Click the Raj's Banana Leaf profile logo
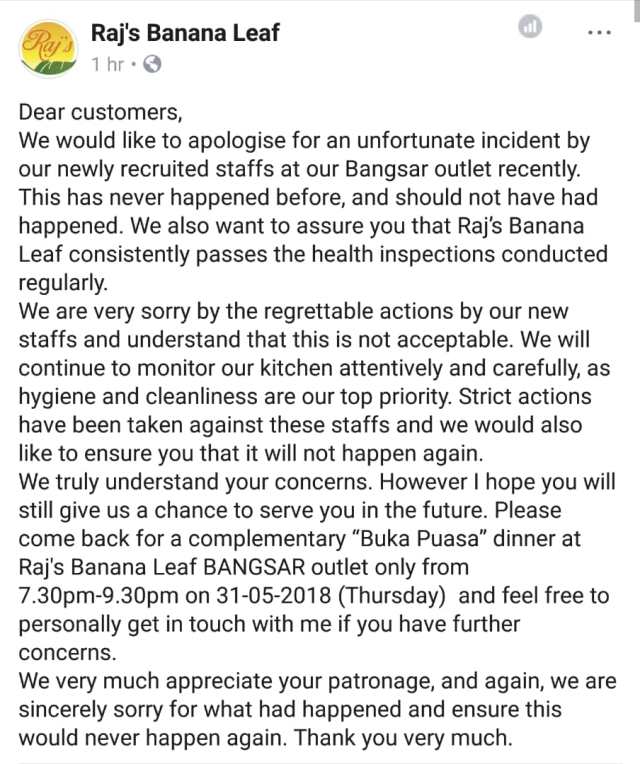Screen dimensions: 640x764 coord(50,49)
